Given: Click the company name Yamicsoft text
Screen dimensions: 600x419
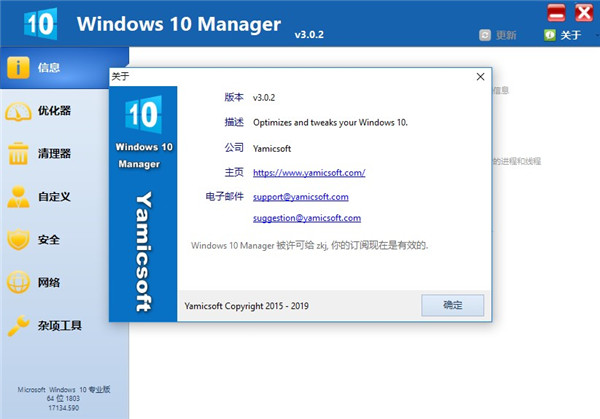Looking at the screenshot, I should pyautogui.click(x=272, y=148).
